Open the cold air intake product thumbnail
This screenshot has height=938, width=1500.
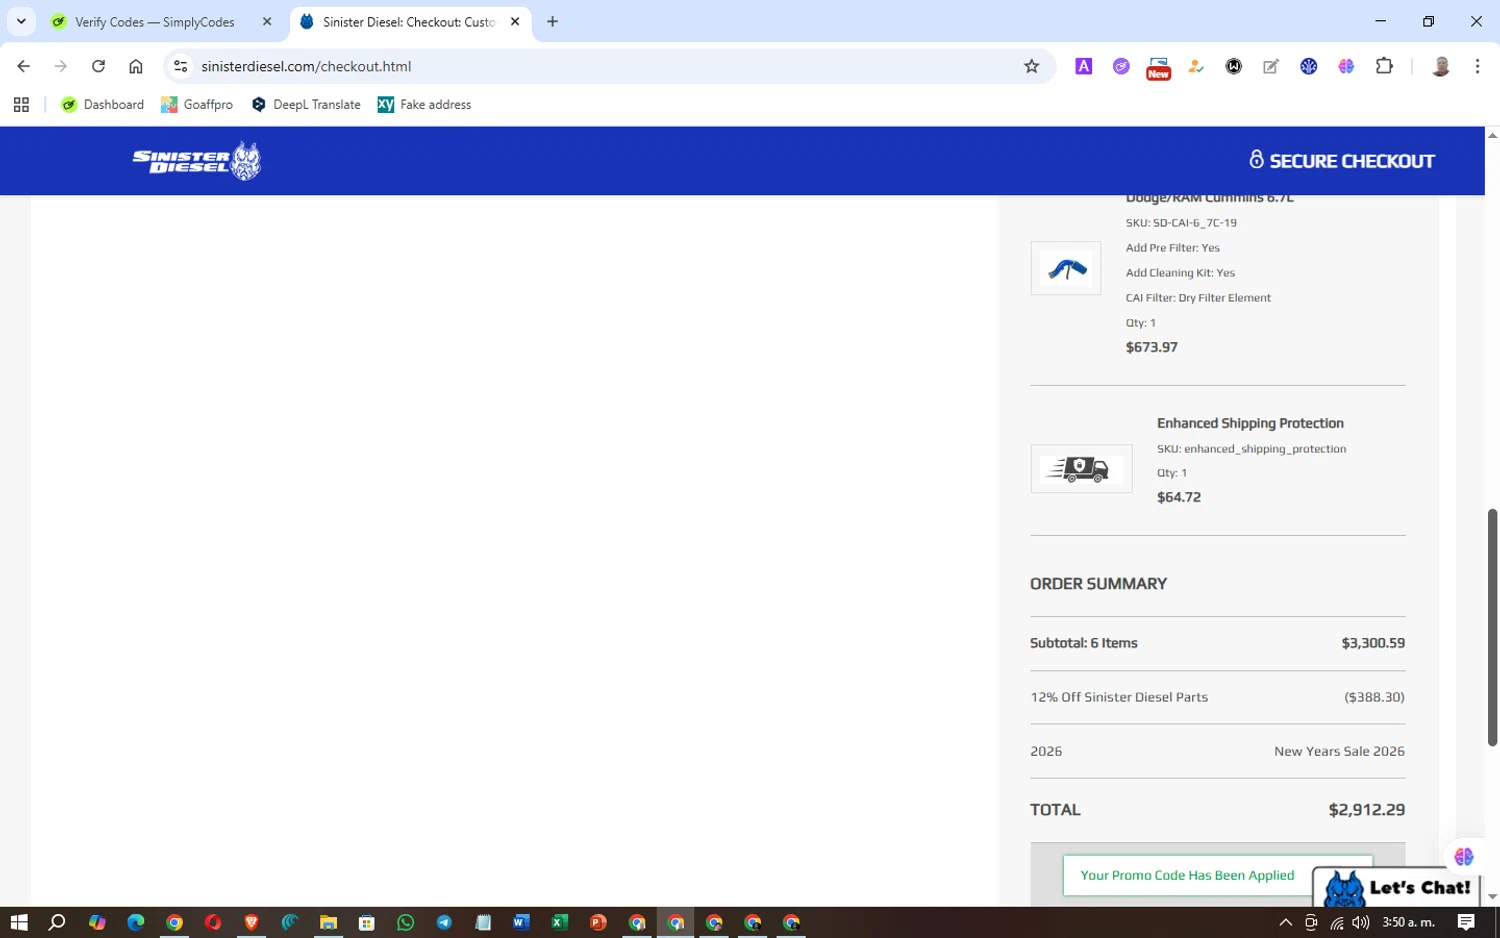click(x=1065, y=268)
